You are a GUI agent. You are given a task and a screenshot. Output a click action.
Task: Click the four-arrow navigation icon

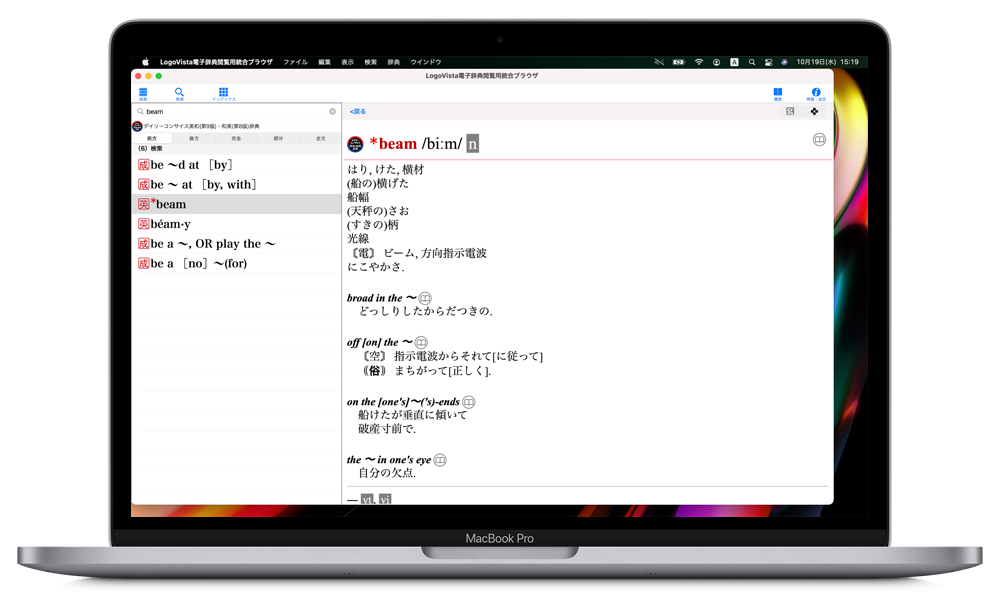click(814, 111)
